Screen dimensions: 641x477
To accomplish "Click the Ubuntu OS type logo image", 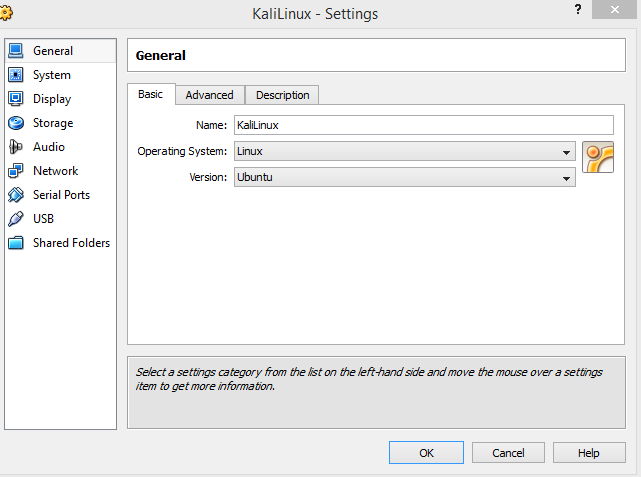I will click(598, 157).
